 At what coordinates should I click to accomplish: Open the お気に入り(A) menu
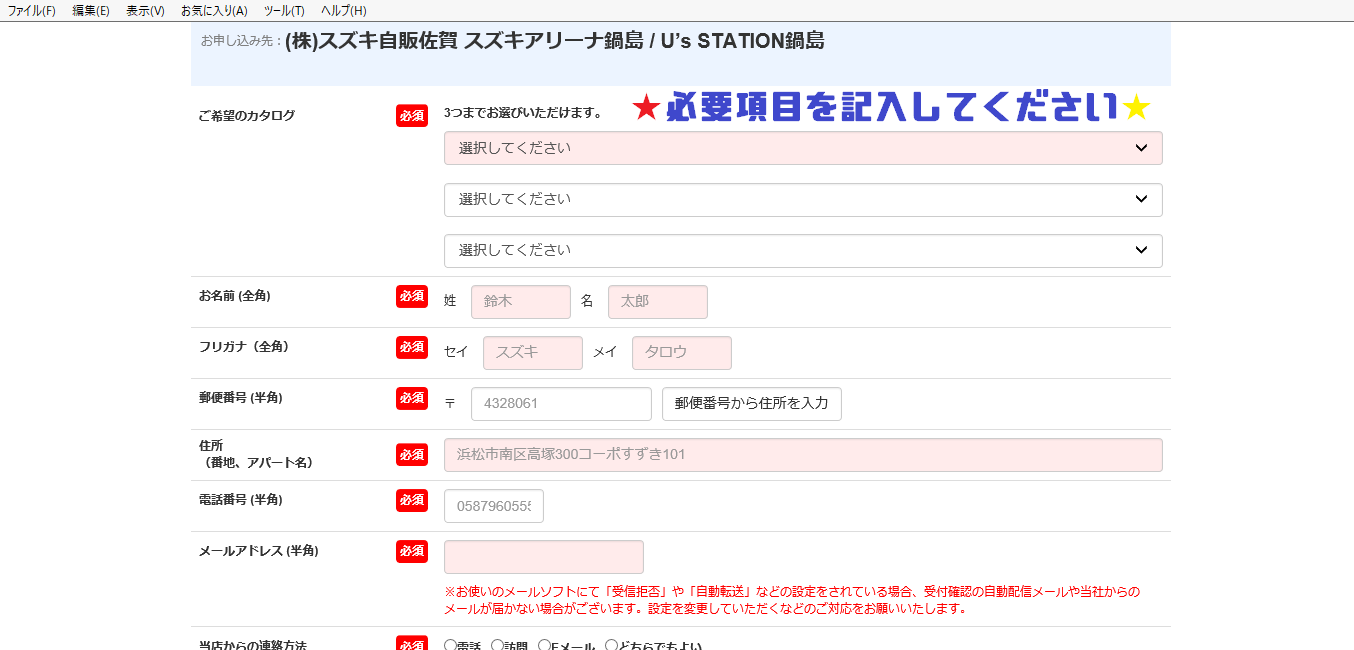214,11
